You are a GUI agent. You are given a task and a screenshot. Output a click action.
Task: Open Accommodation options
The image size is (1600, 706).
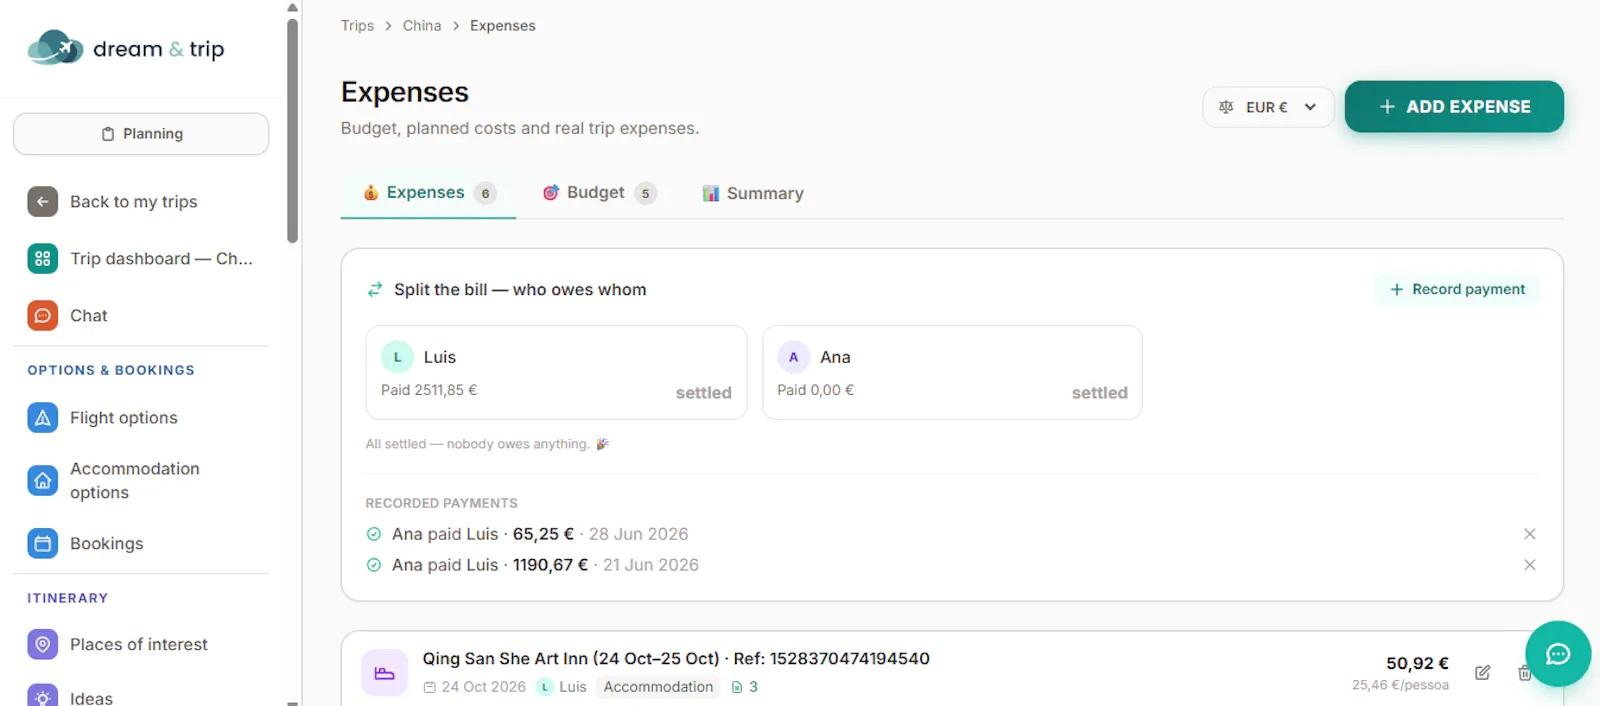coord(141,481)
